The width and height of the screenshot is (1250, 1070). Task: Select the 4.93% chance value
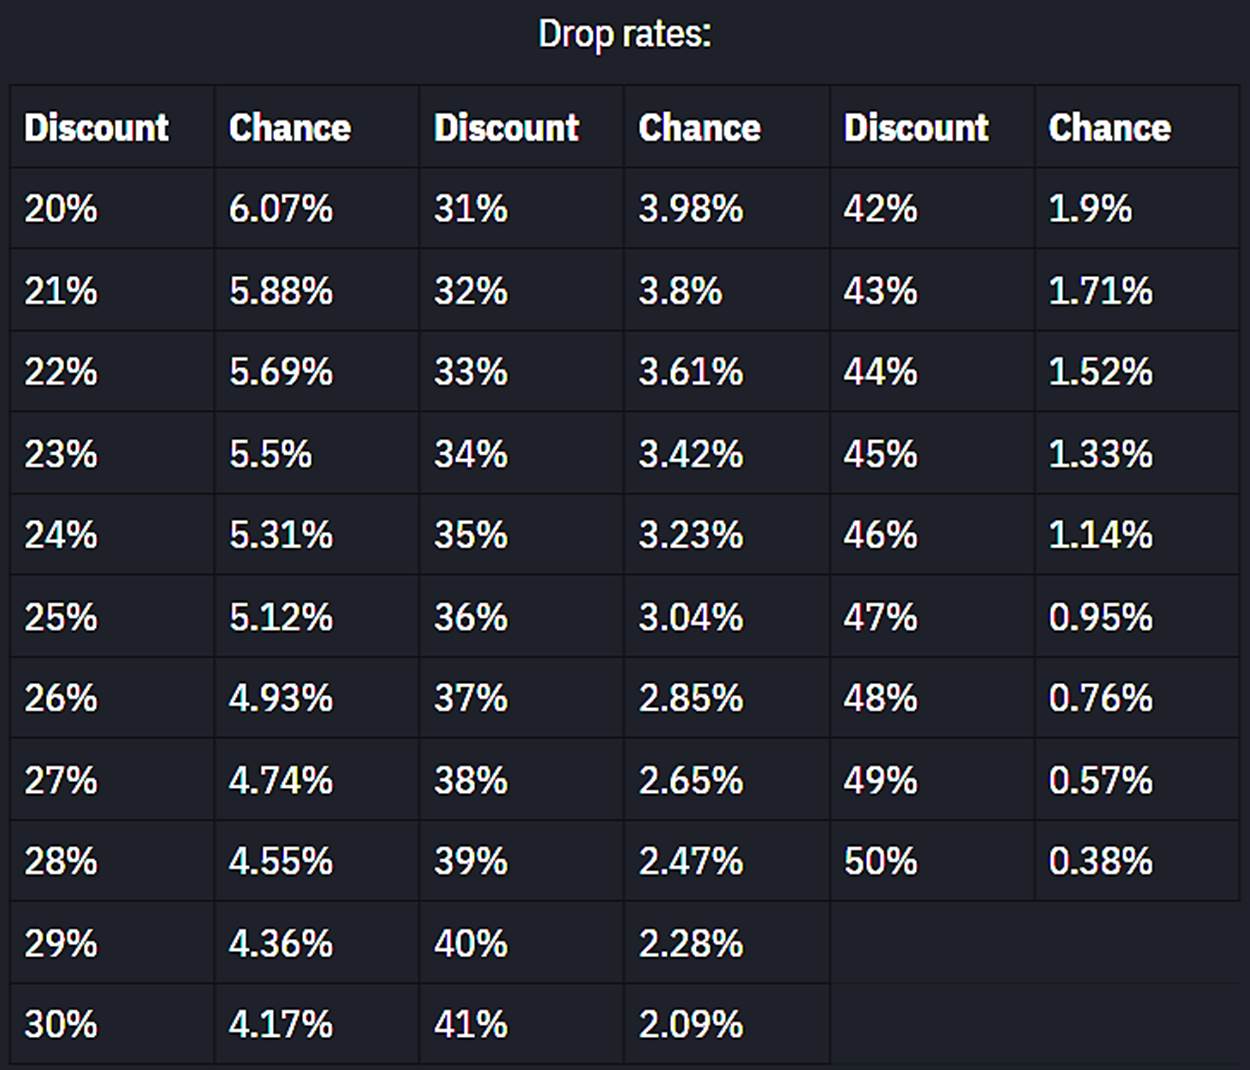[x=281, y=698]
